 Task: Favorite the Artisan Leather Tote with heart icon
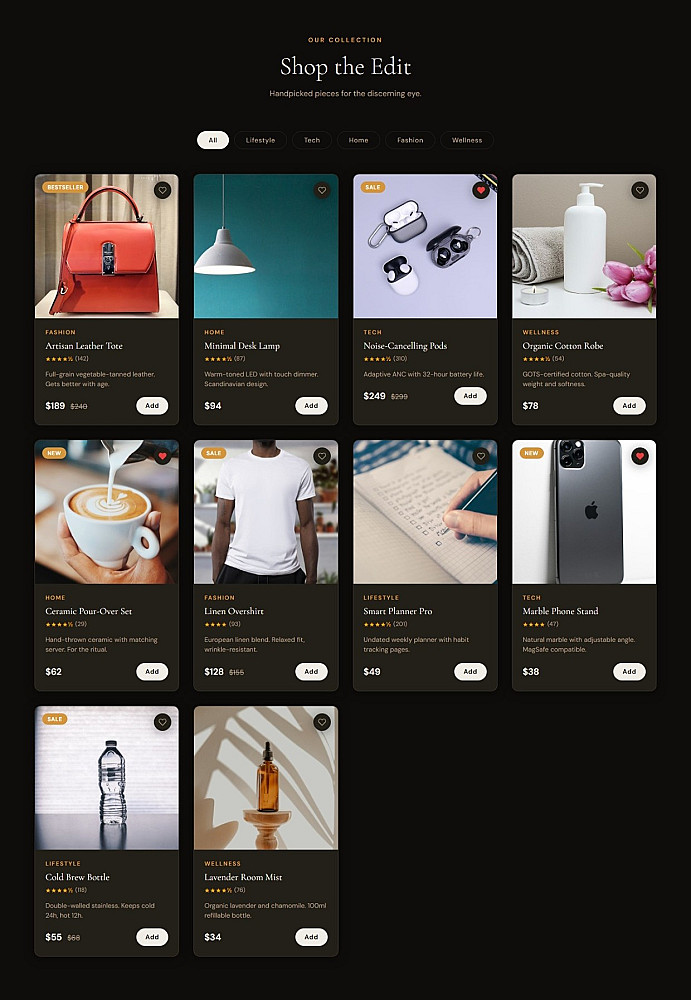click(163, 190)
